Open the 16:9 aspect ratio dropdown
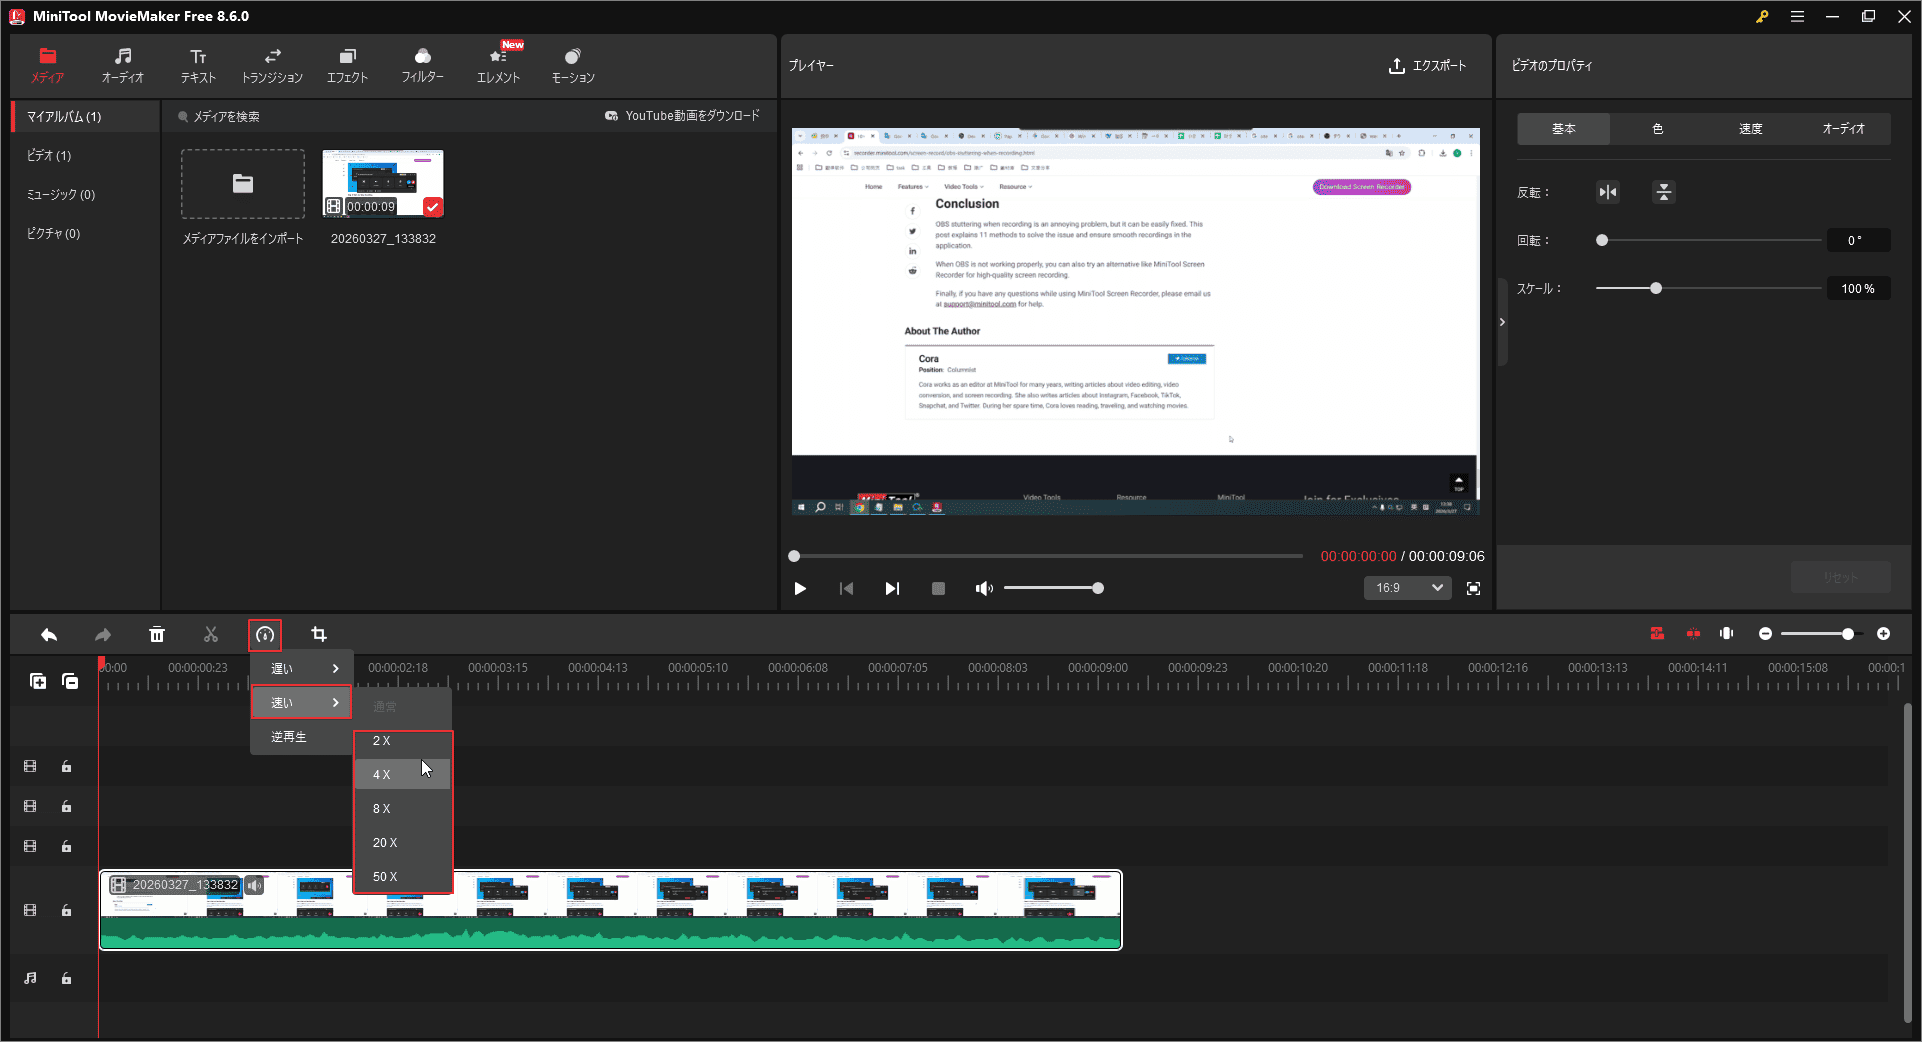Viewport: 1922px width, 1042px height. (1407, 588)
